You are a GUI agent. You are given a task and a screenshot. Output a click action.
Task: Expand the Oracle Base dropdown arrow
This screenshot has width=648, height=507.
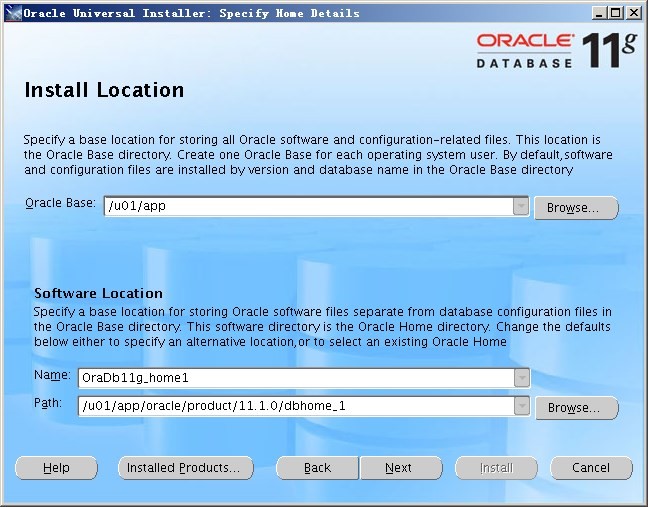coord(520,207)
